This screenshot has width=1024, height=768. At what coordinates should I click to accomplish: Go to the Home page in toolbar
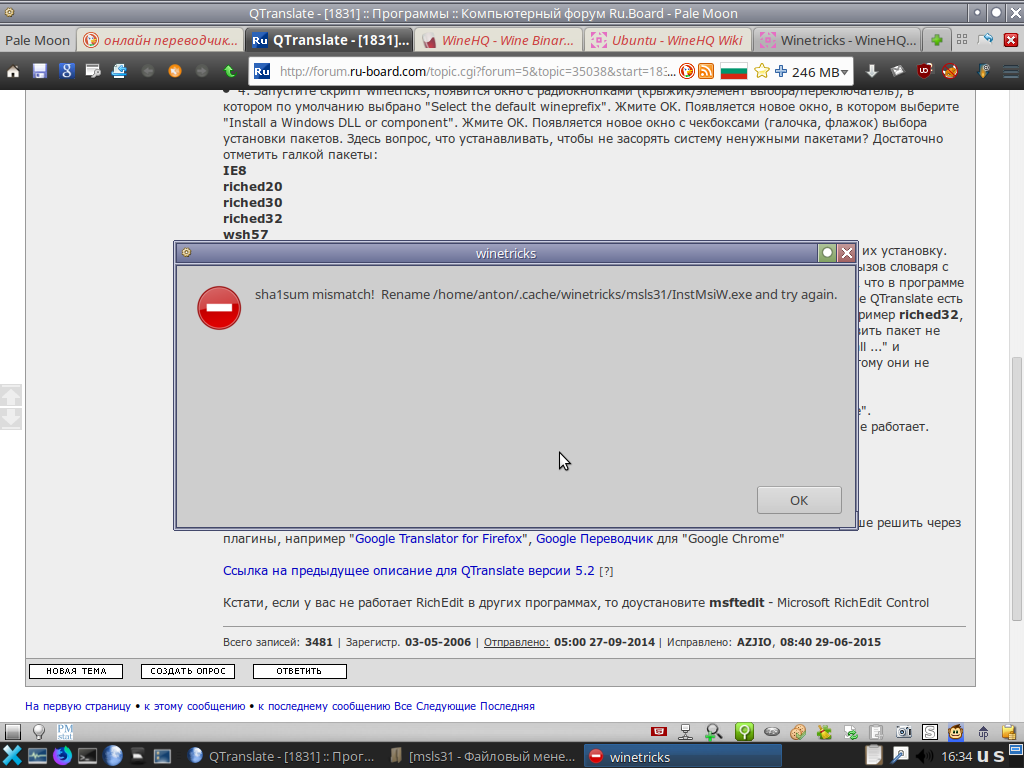point(13,71)
